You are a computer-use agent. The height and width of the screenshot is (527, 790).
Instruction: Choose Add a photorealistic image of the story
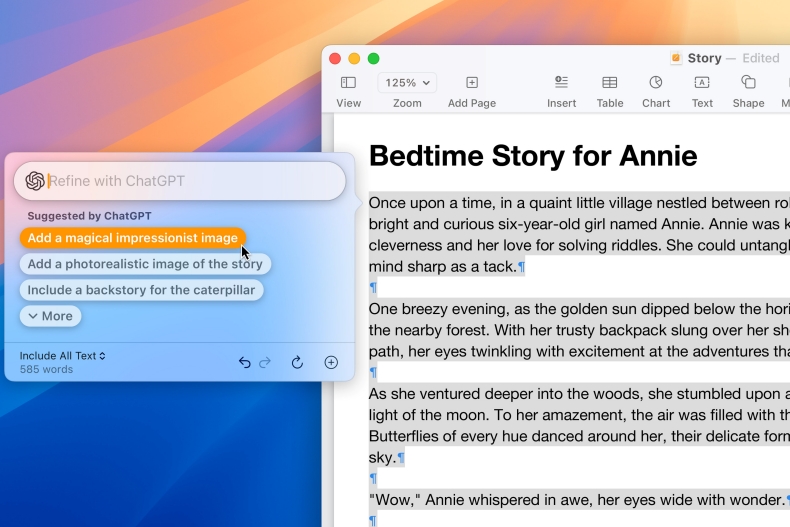pos(145,264)
